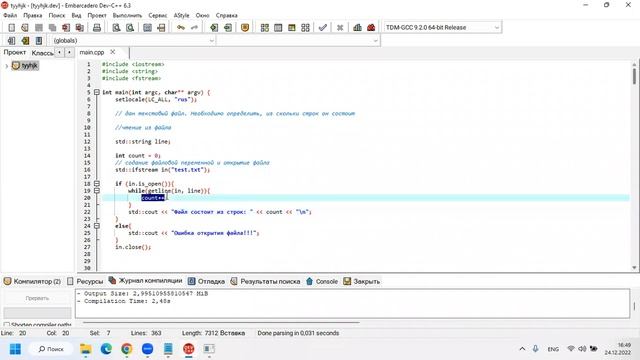Click the compile log vertical scrollbar

pos(634,306)
